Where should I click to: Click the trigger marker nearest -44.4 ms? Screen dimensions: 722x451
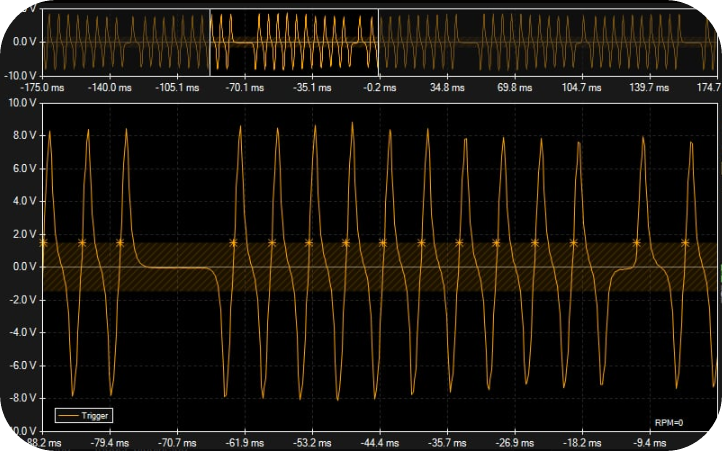coord(383,243)
